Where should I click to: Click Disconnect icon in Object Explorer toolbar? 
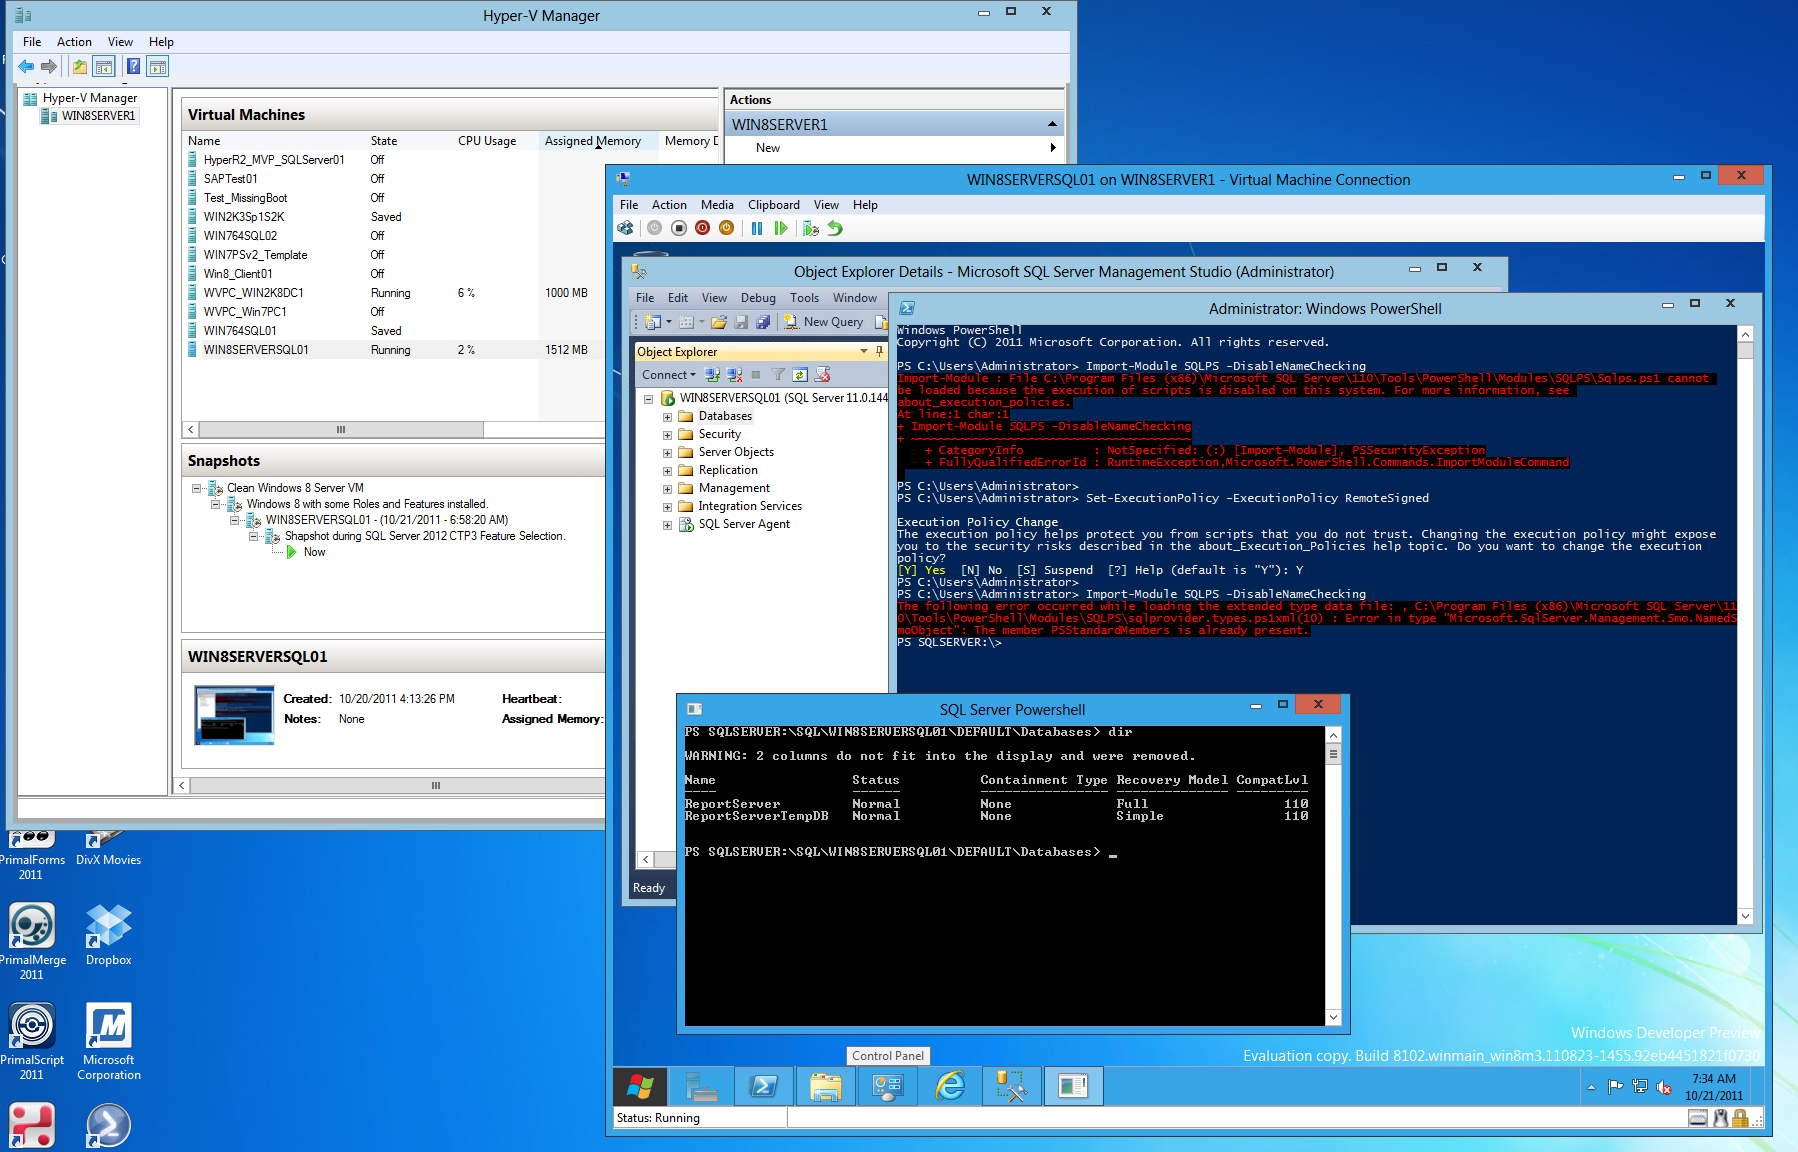[734, 375]
